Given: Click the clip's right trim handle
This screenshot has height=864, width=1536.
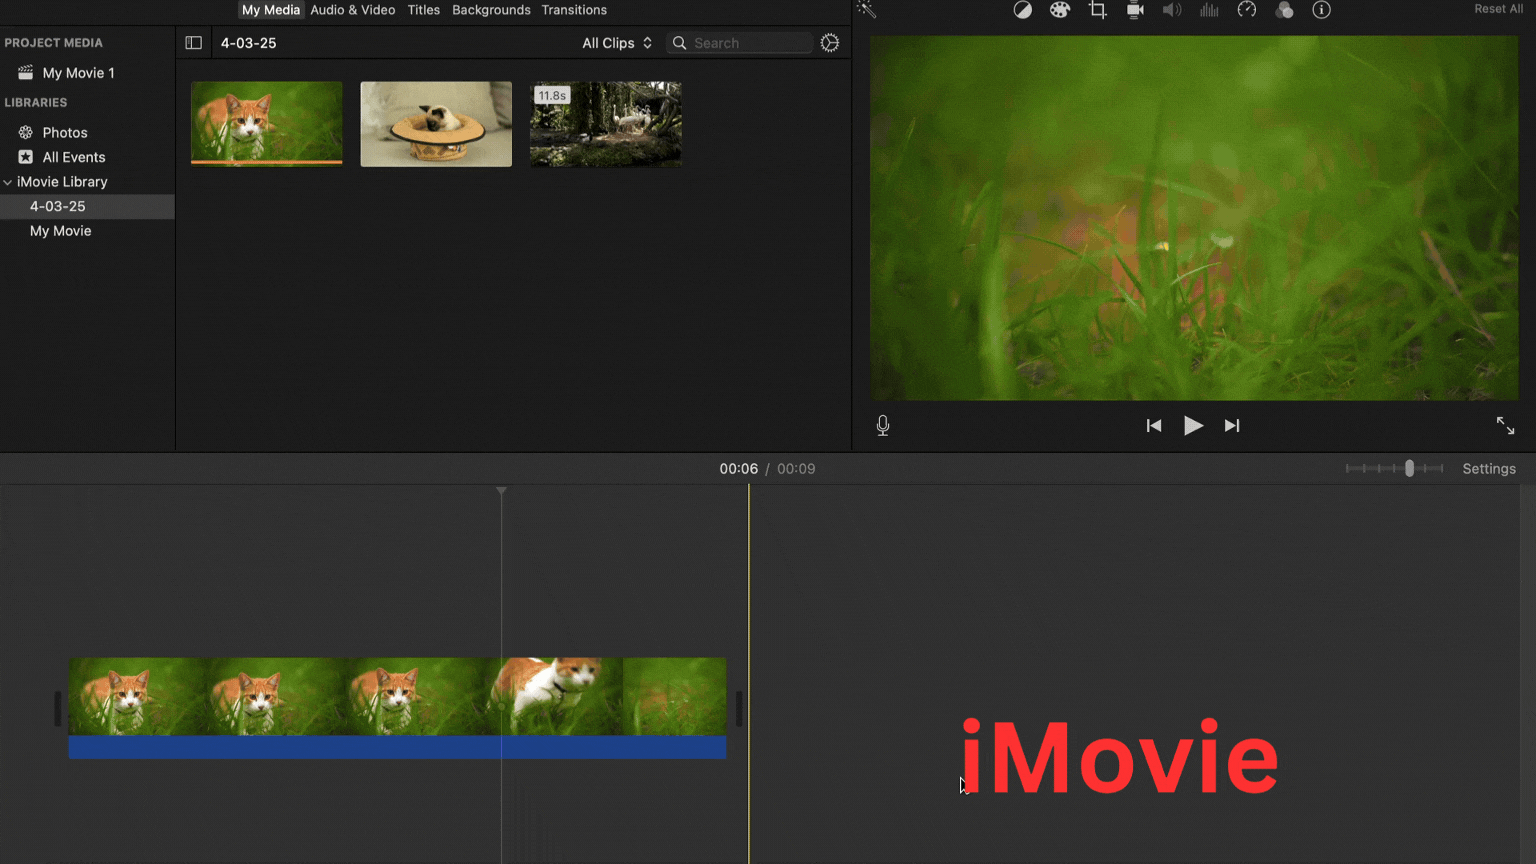Looking at the screenshot, I should (739, 709).
